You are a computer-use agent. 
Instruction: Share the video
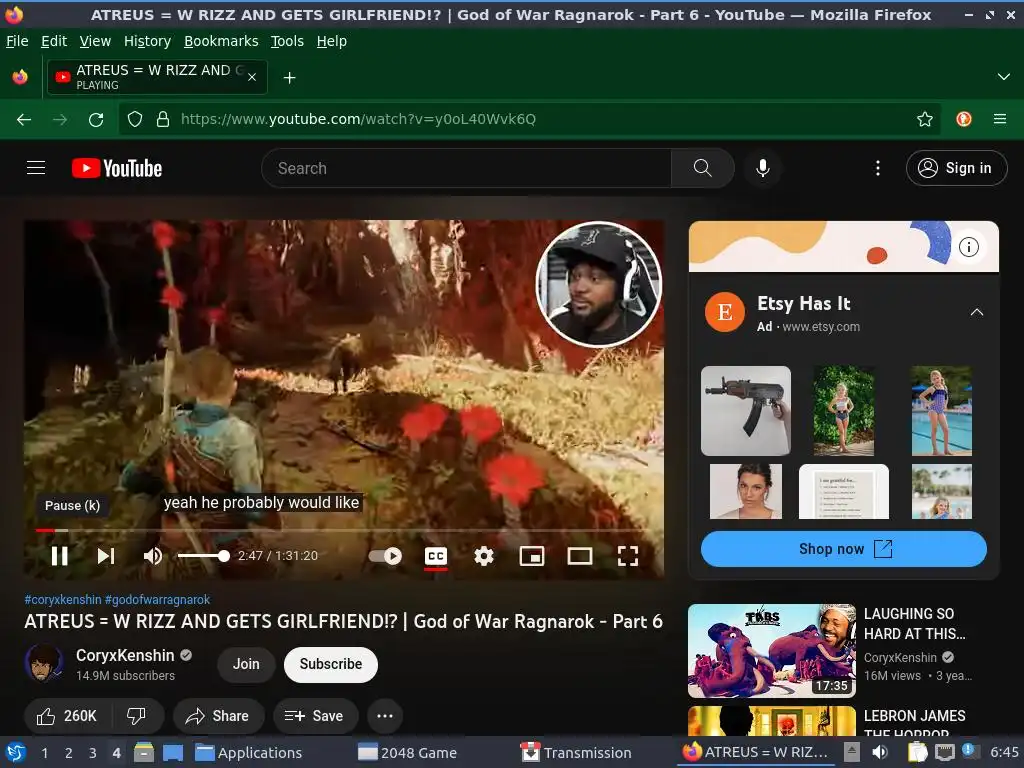218,716
